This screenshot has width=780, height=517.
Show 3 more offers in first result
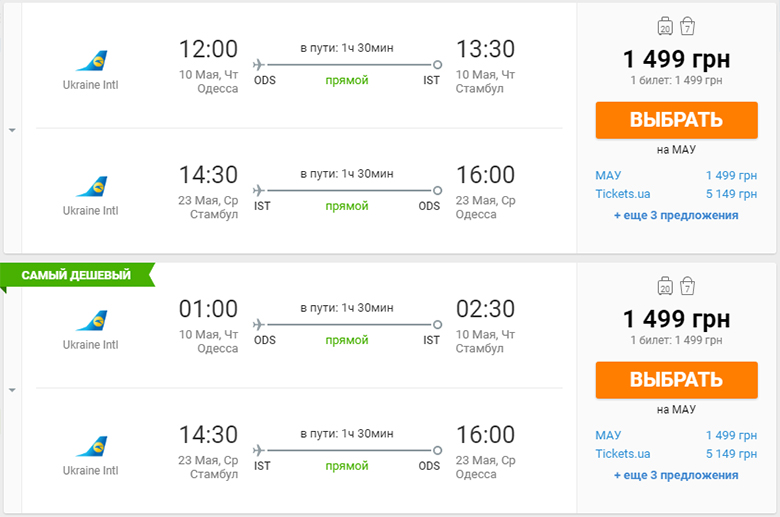coord(676,215)
